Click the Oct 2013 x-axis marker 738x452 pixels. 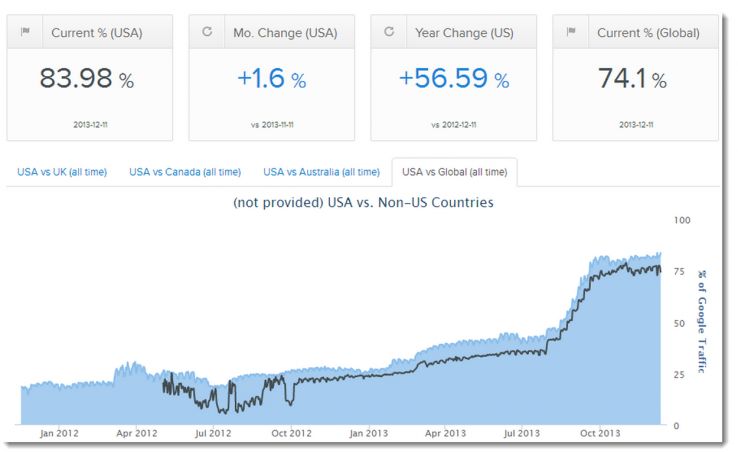[x=602, y=434]
